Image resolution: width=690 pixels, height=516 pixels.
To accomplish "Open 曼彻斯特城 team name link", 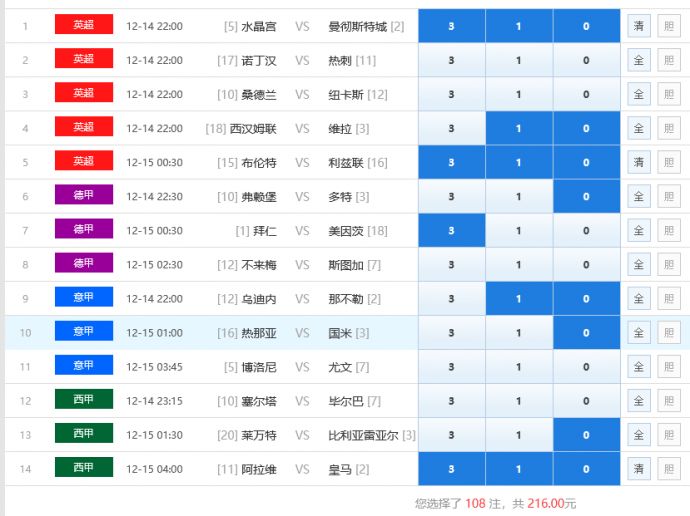I will coord(357,26).
